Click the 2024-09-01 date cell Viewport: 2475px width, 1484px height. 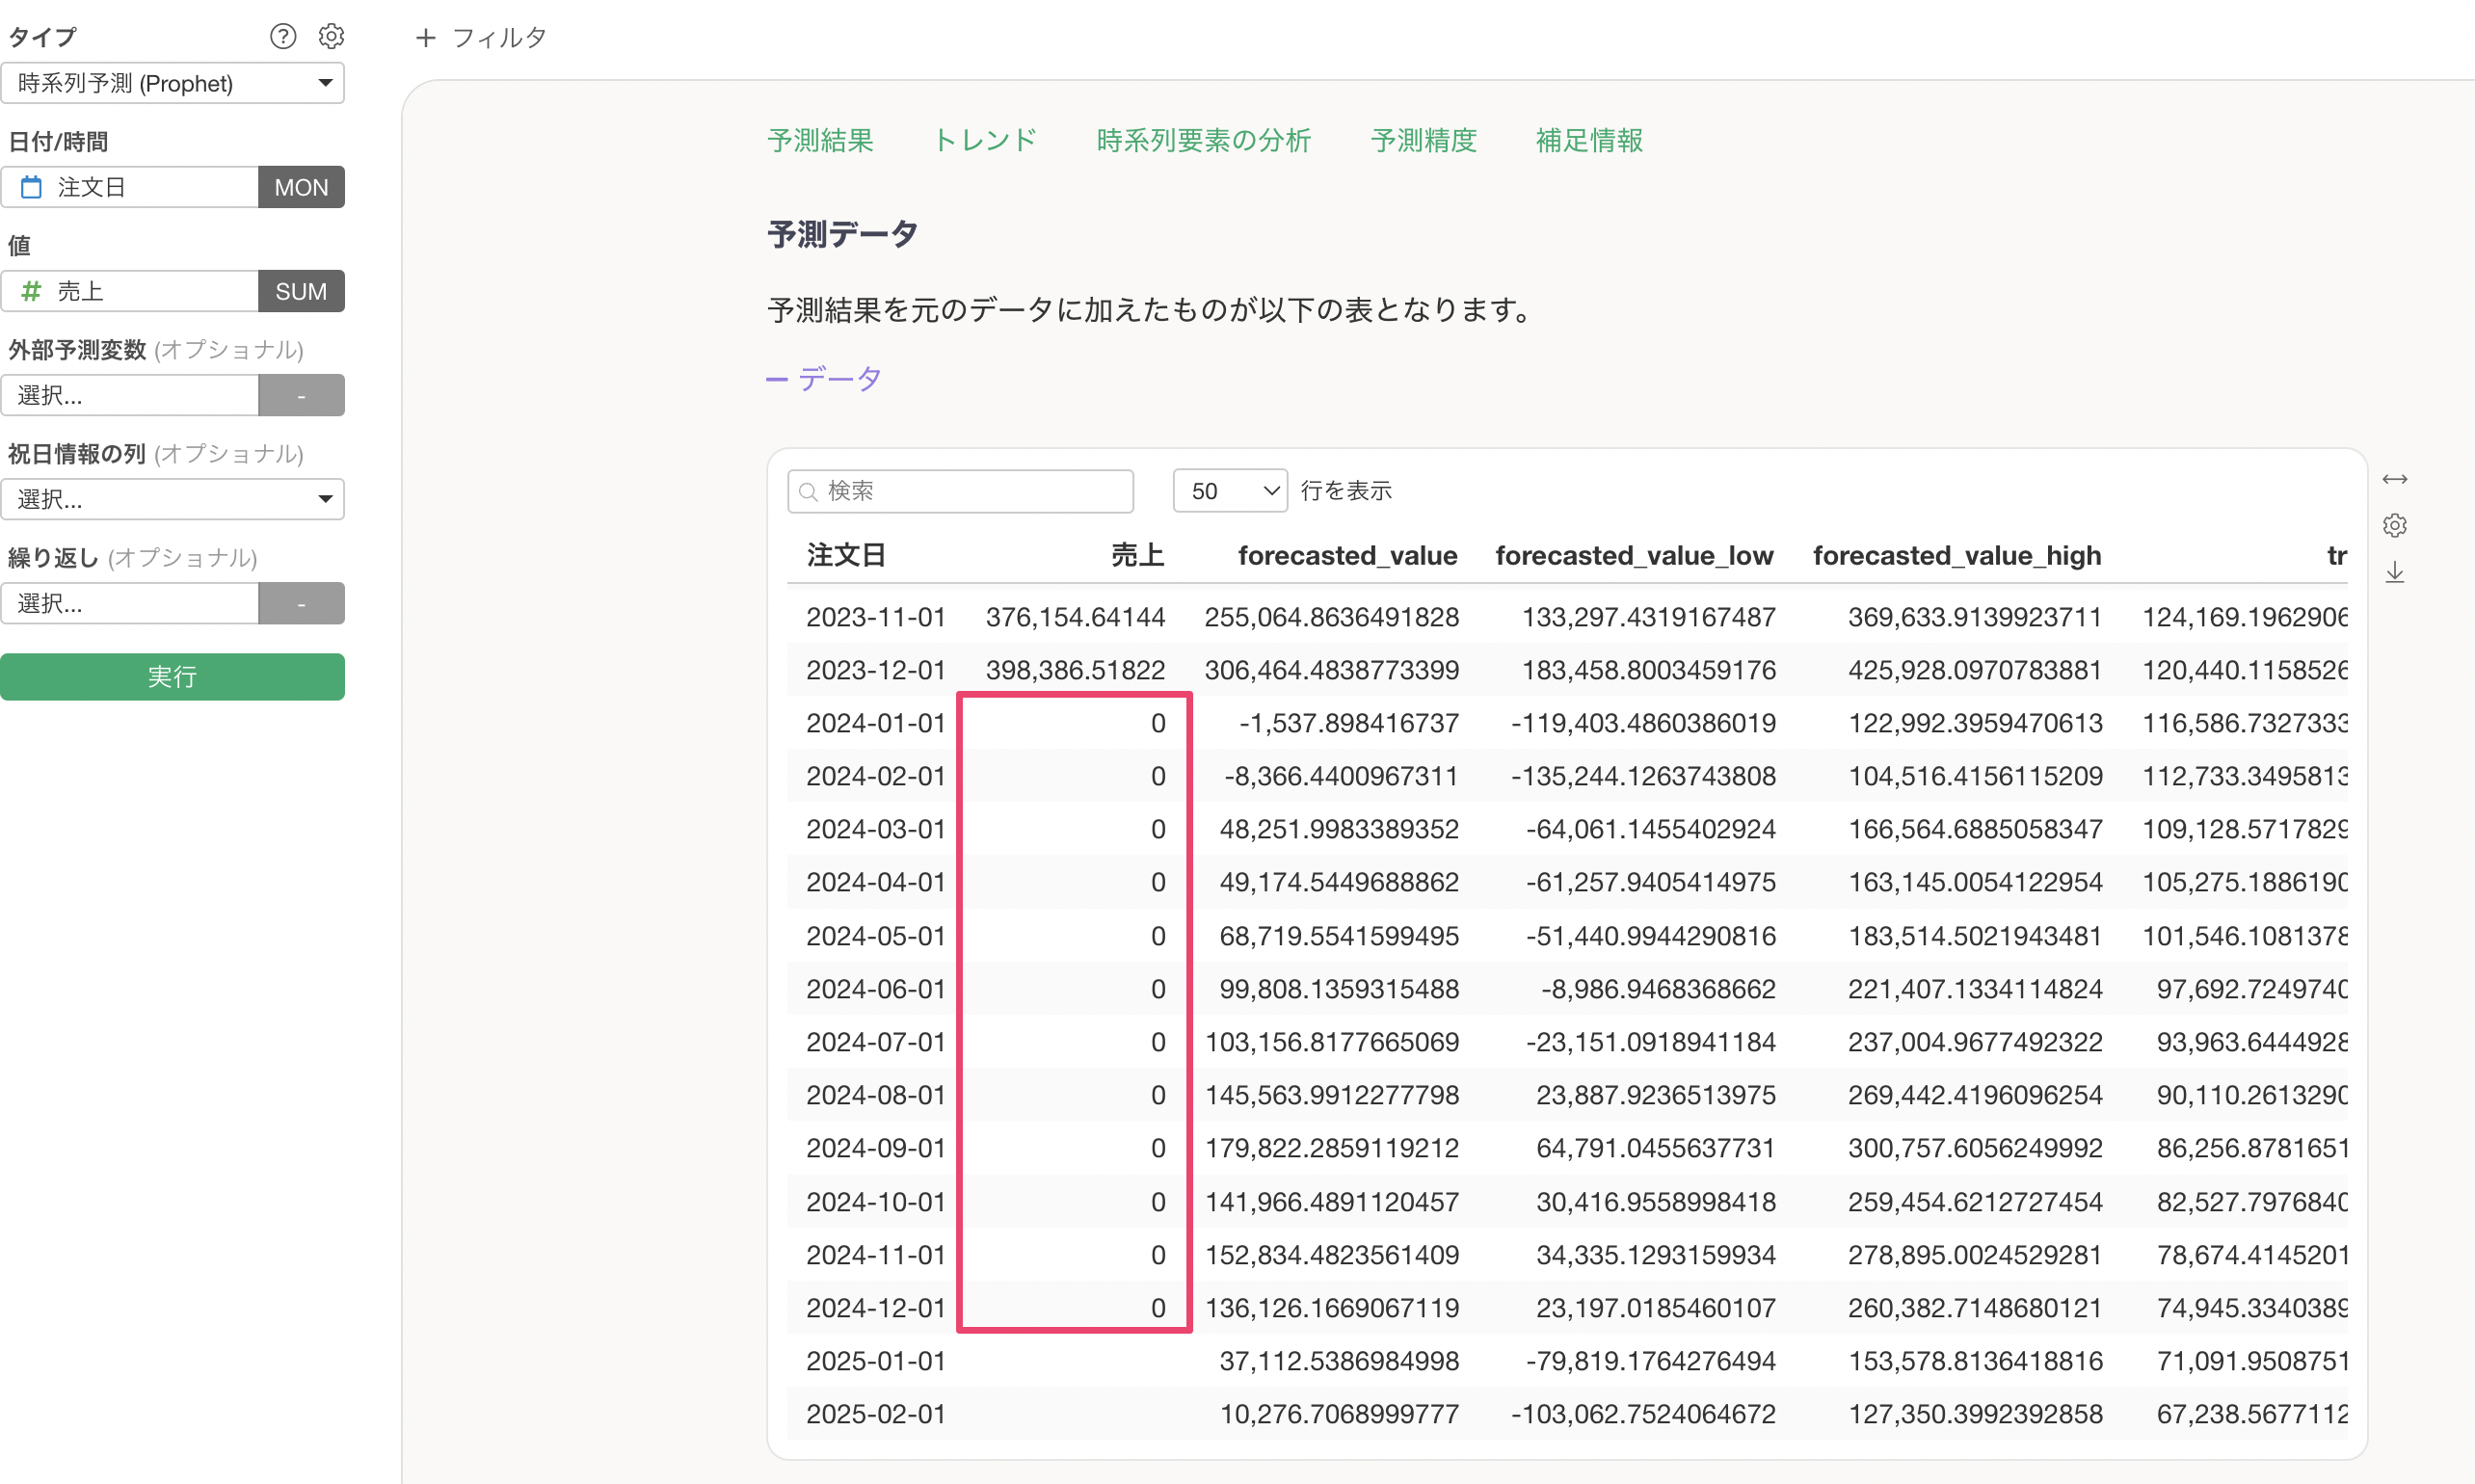876,1148
